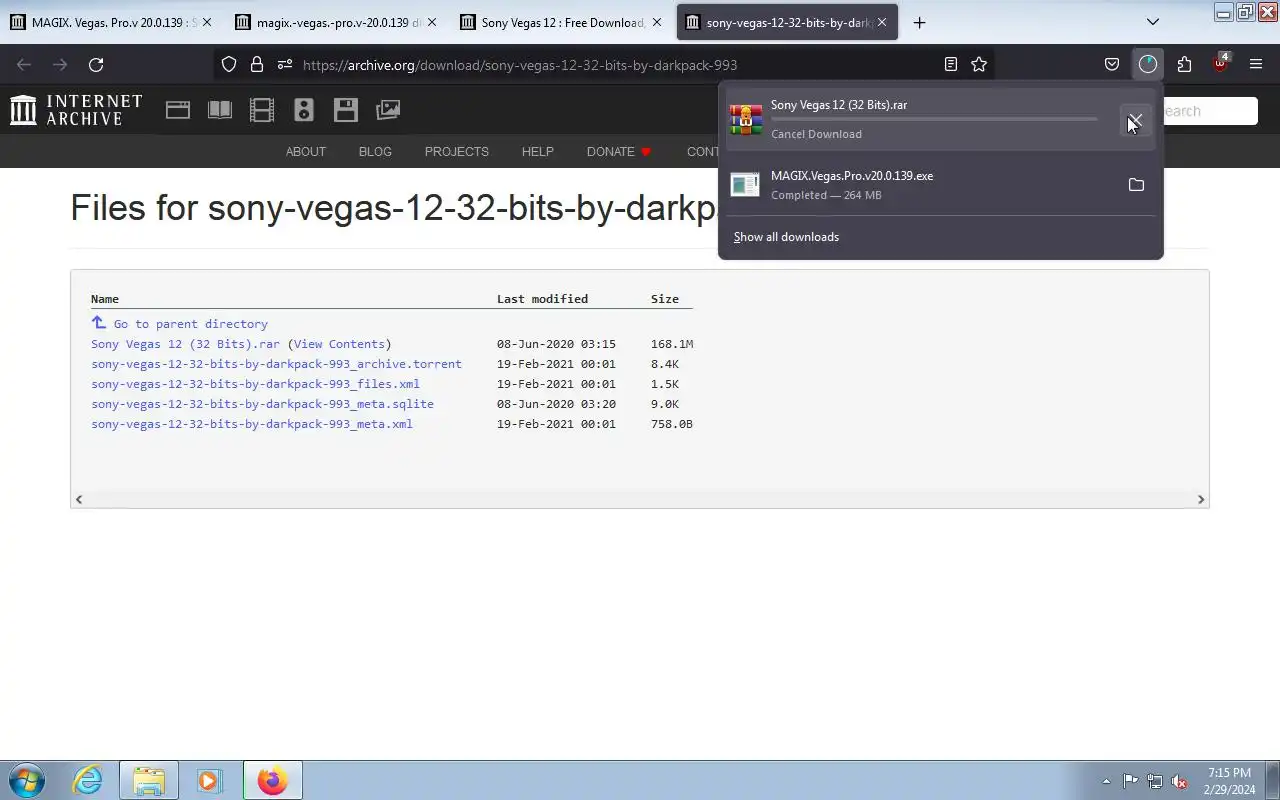1280x800 pixels.
Task: Click the Firefox taskbar button
Action: (x=272, y=780)
